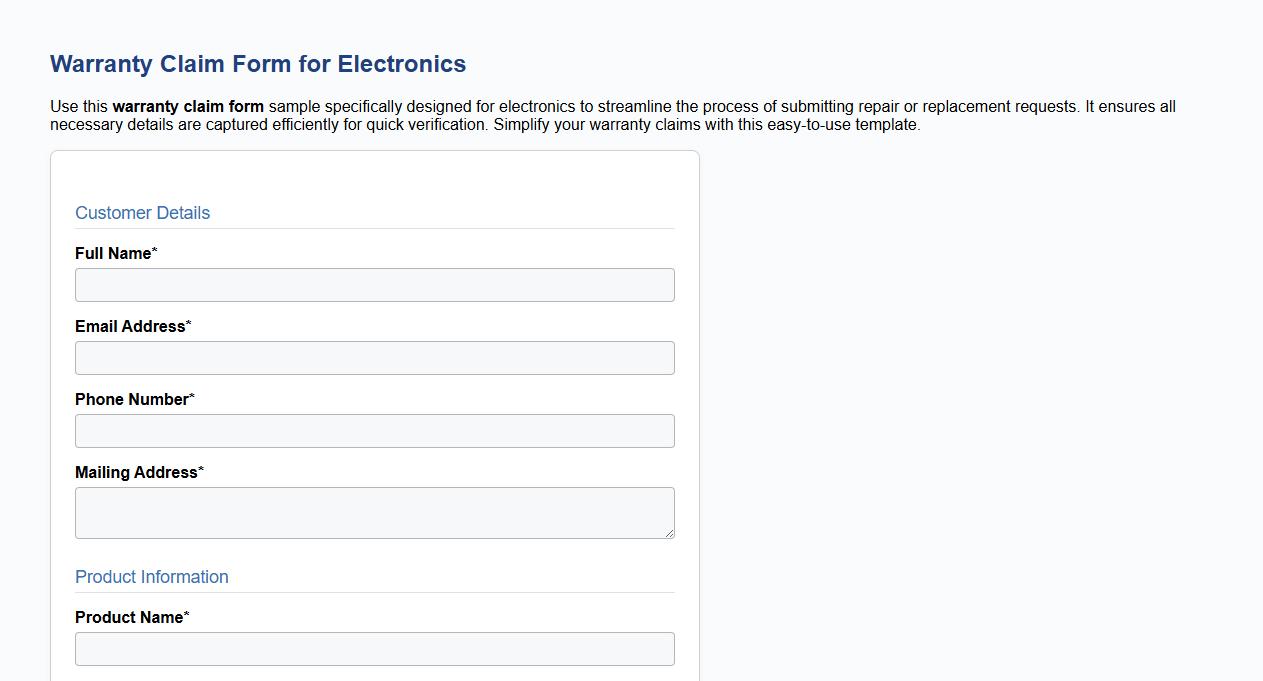Click the Product Name input field
This screenshot has height=681, width=1263.
tap(374, 648)
